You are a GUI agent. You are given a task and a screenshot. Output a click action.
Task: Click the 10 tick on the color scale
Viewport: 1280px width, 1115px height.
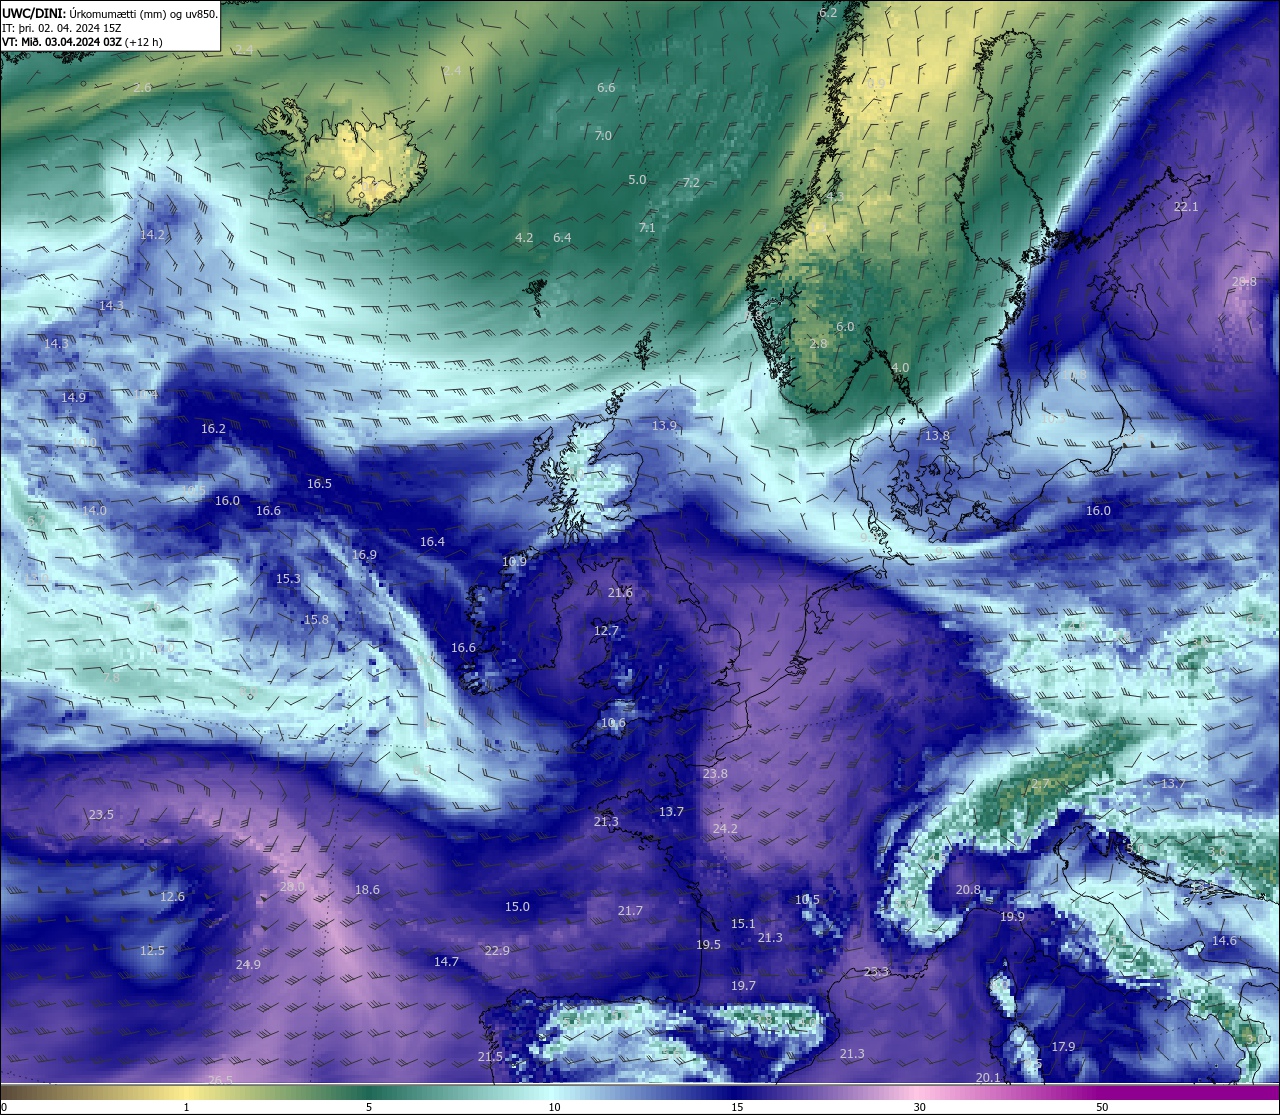(x=554, y=1107)
